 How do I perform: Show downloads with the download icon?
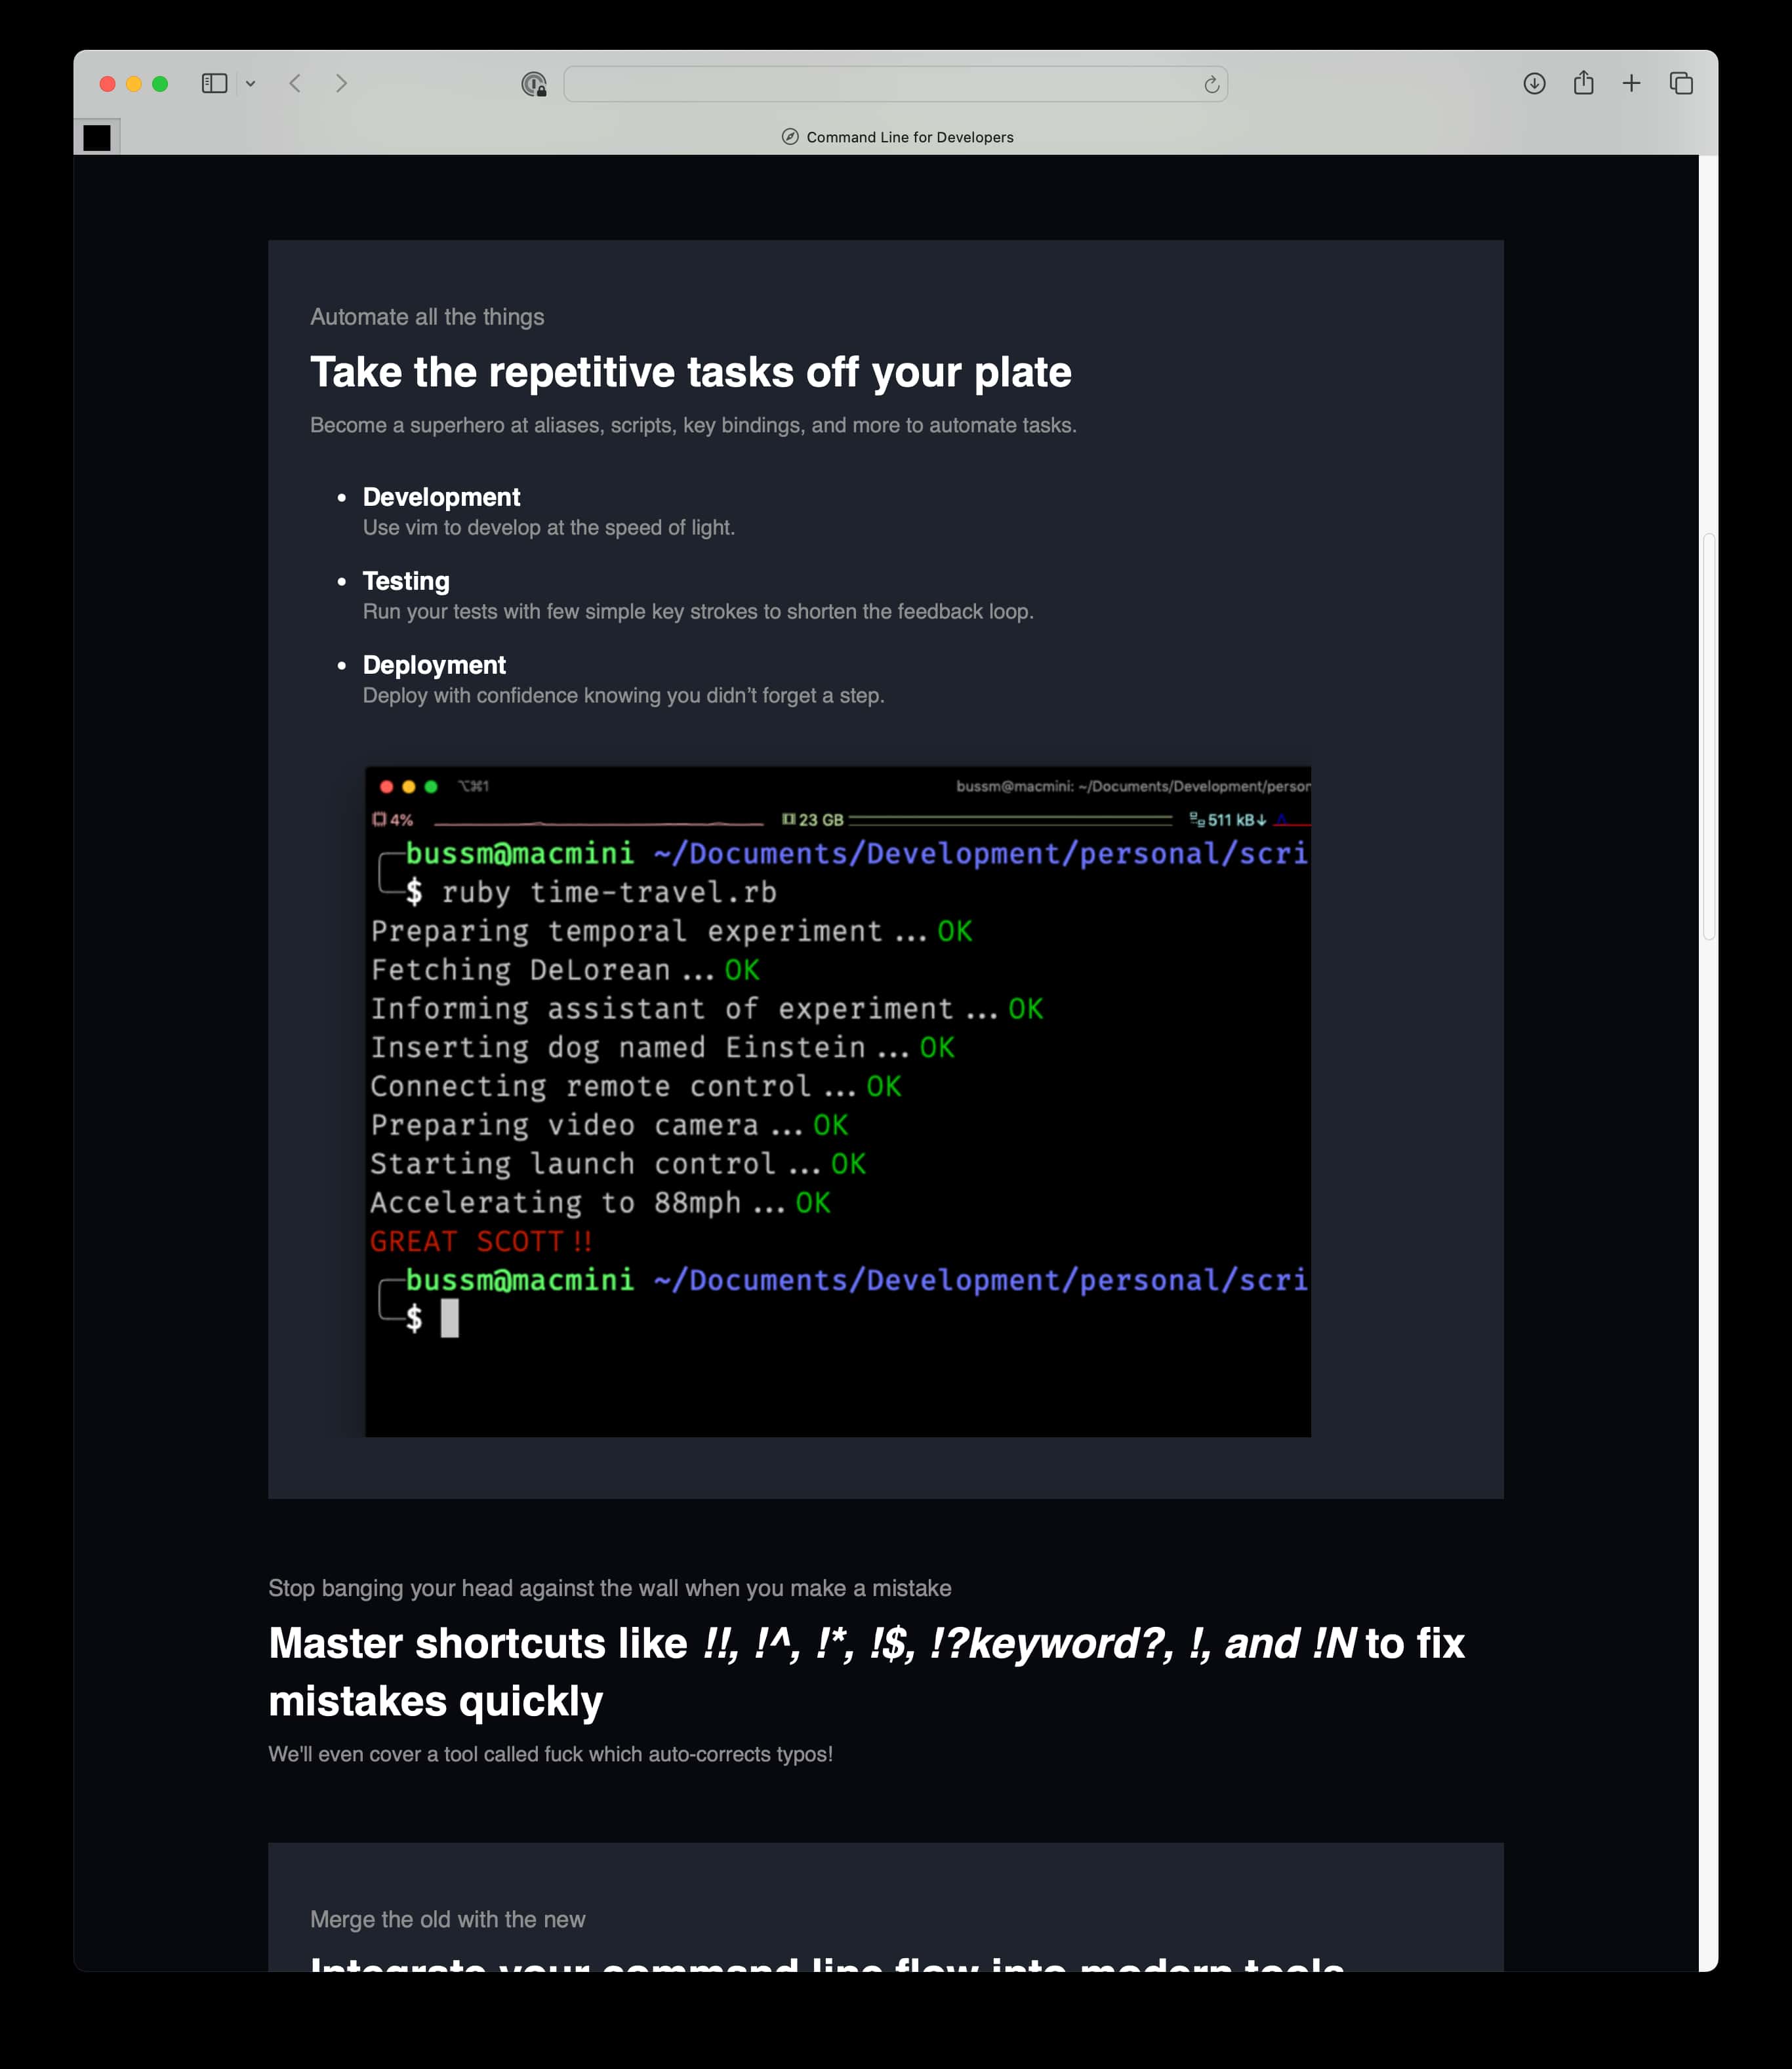coord(1534,84)
